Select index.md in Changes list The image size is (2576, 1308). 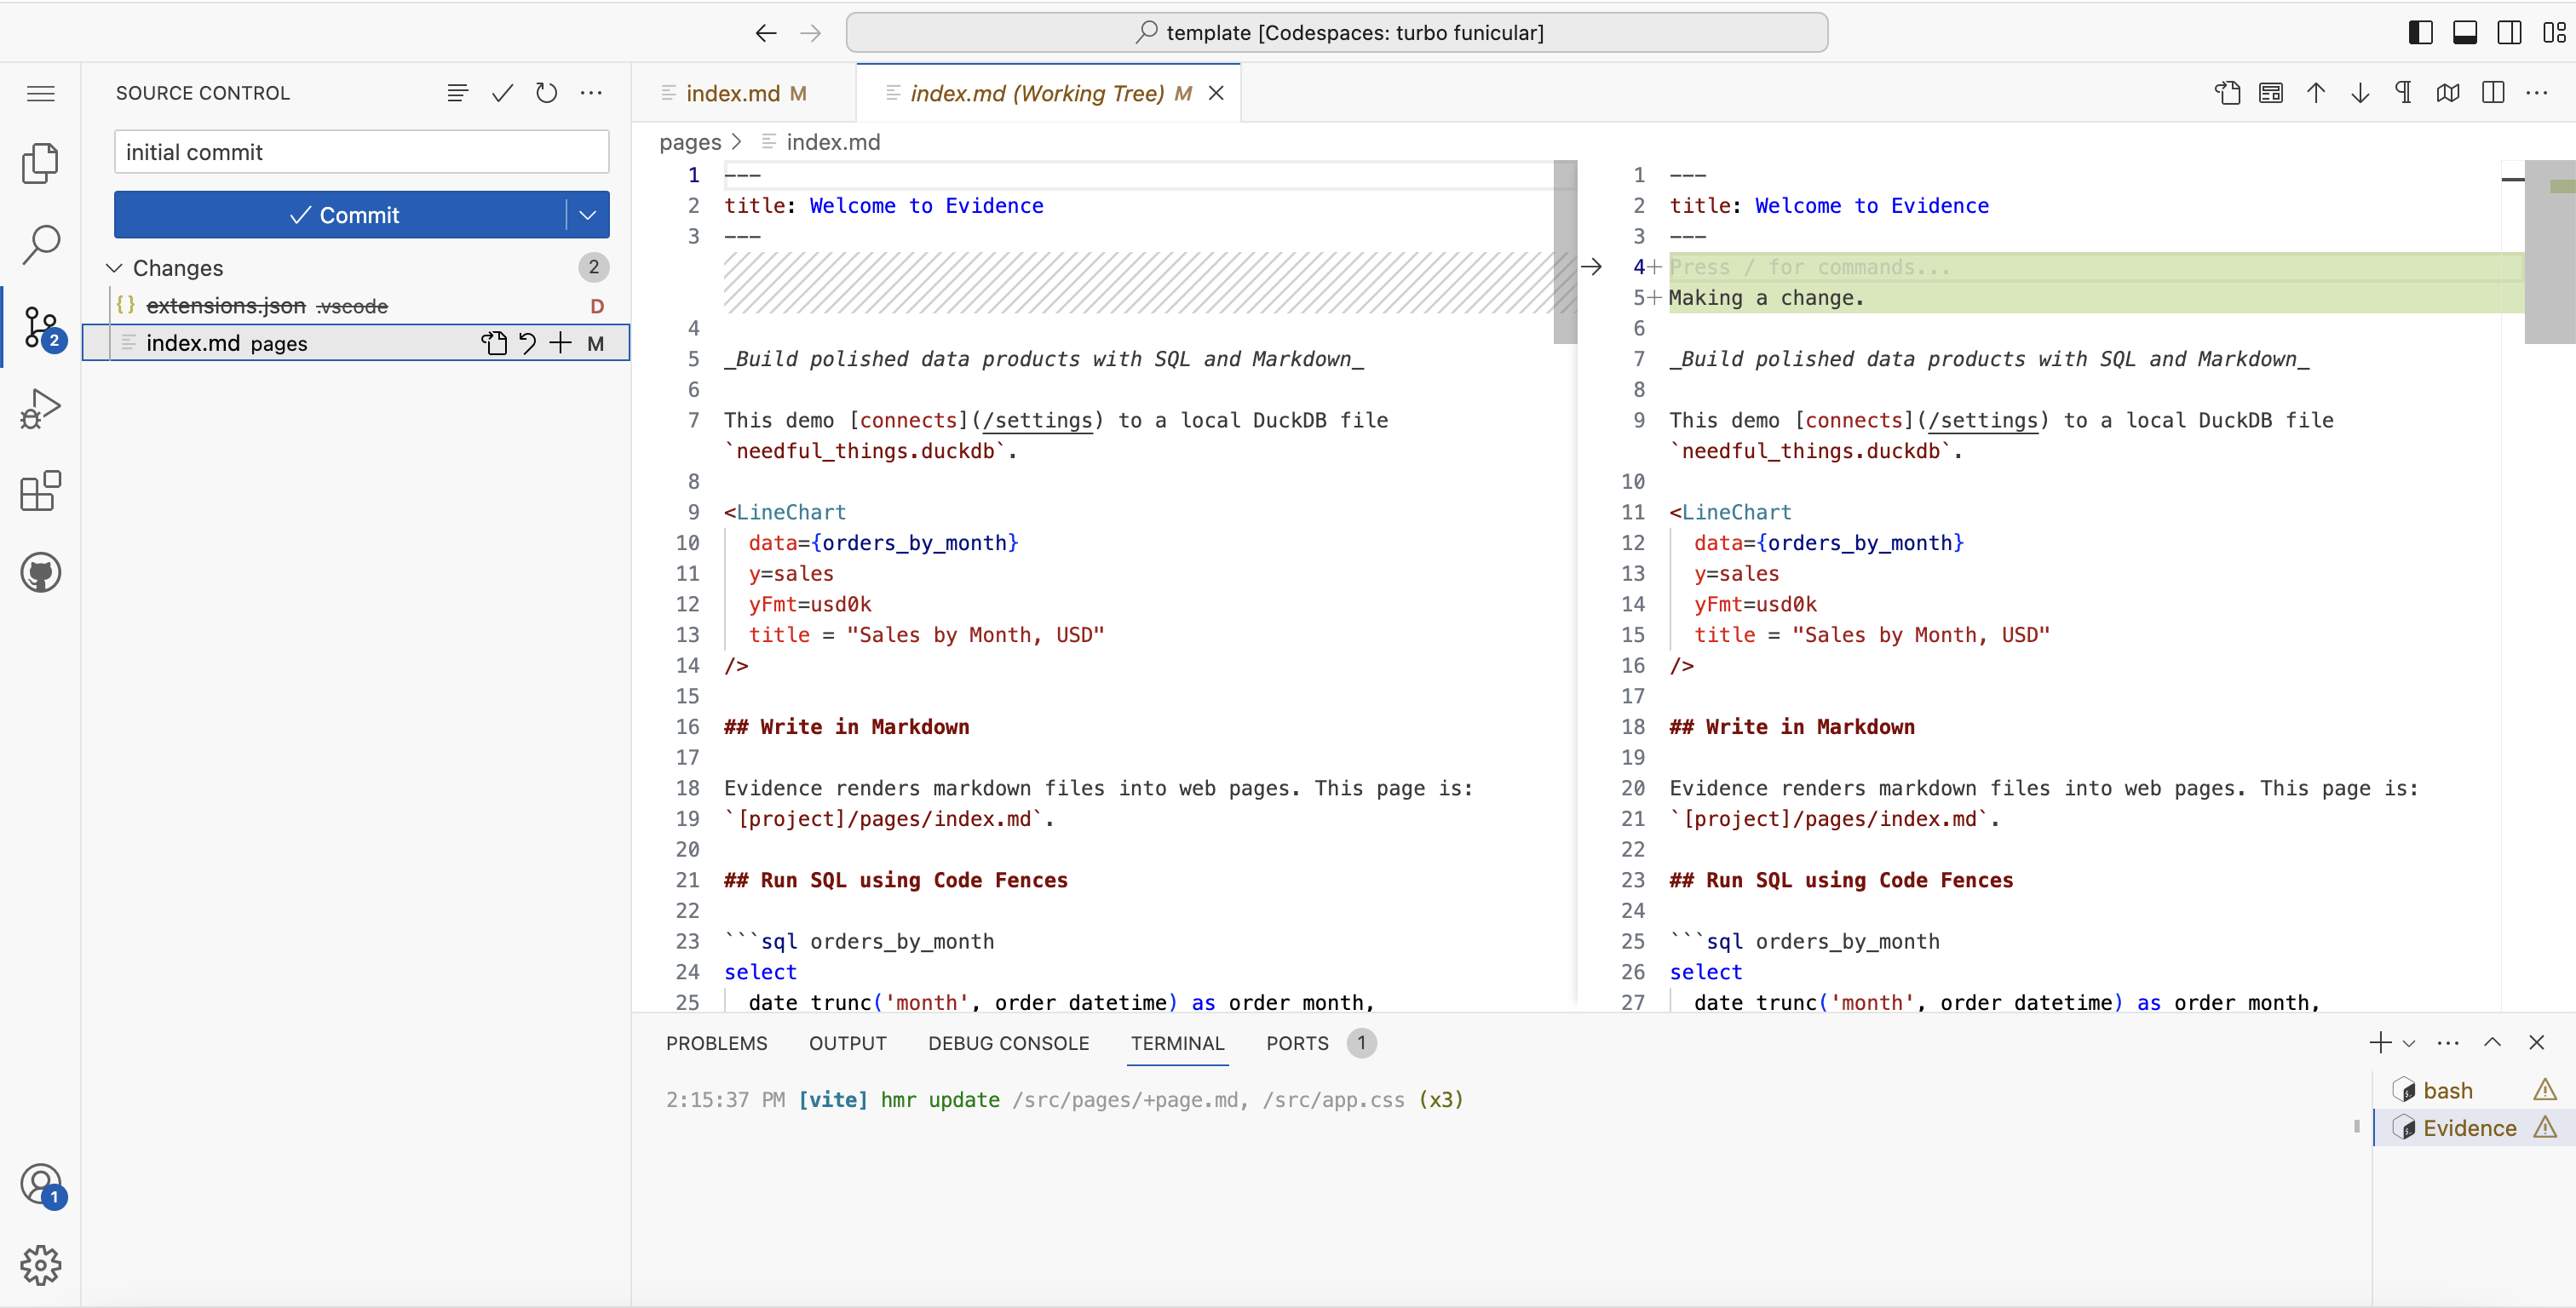point(356,343)
